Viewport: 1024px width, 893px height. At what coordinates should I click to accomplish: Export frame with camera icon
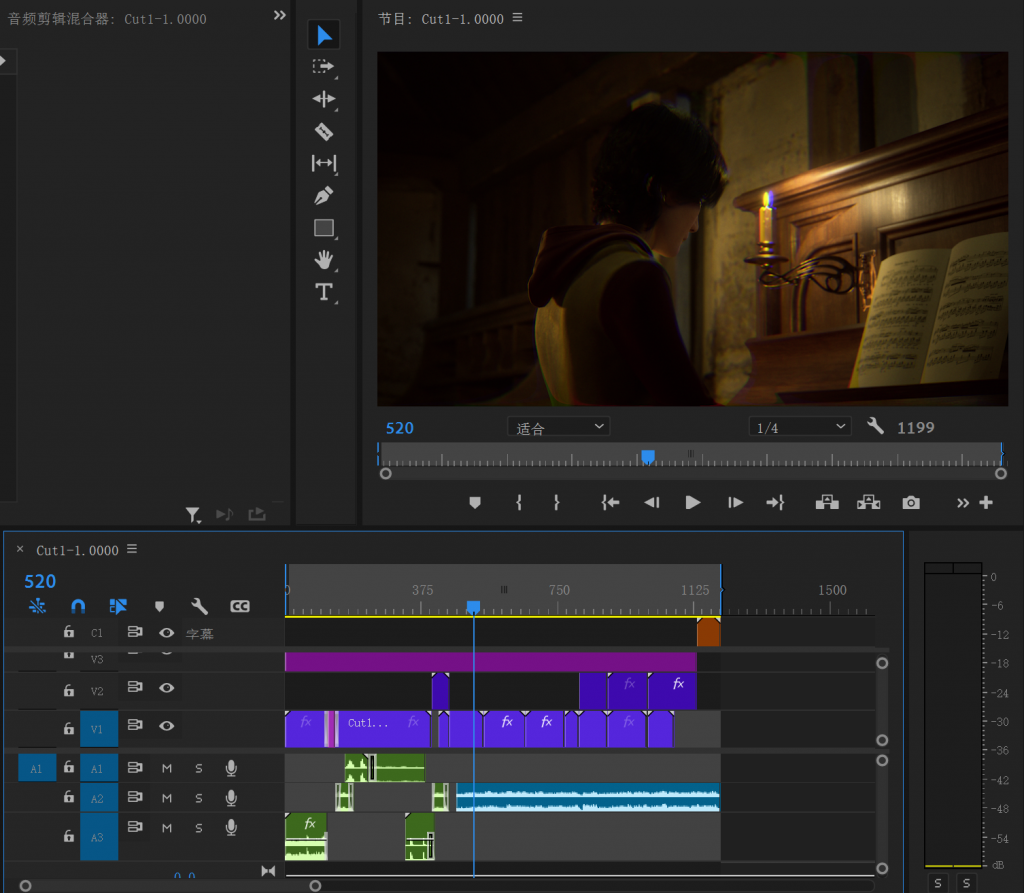pyautogui.click(x=911, y=502)
